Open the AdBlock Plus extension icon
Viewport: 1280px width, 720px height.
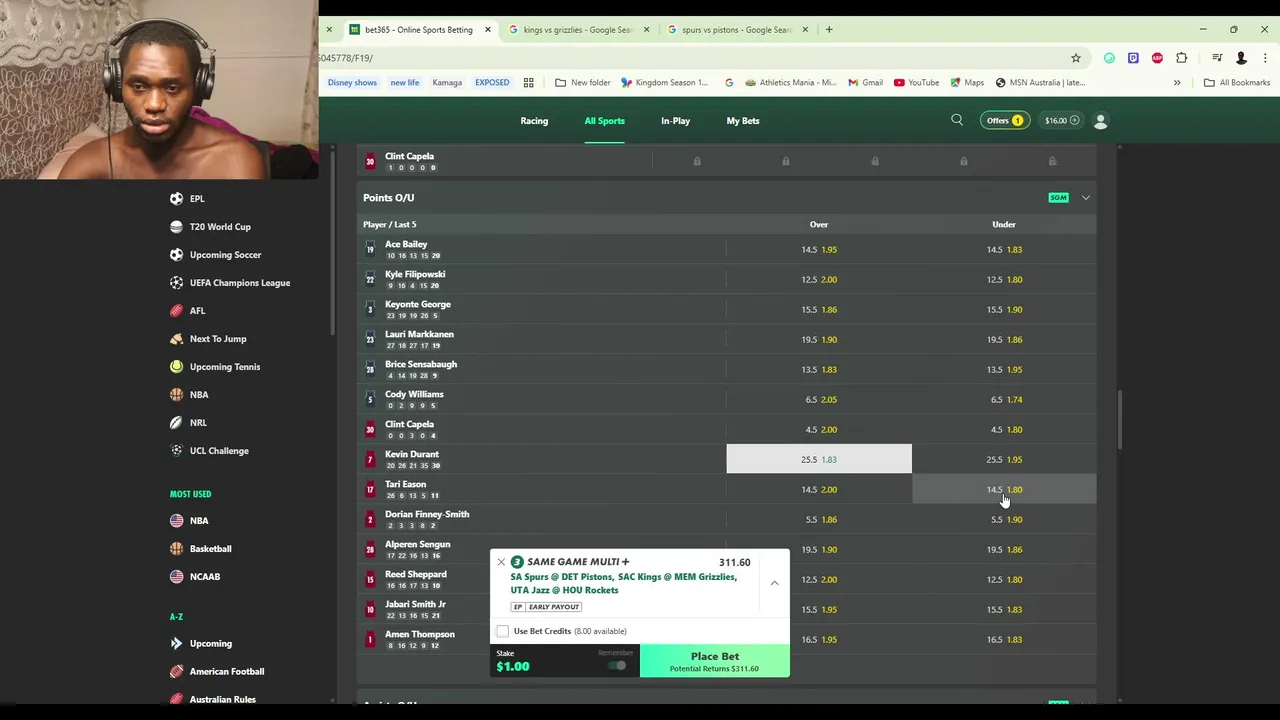pos(1157,58)
